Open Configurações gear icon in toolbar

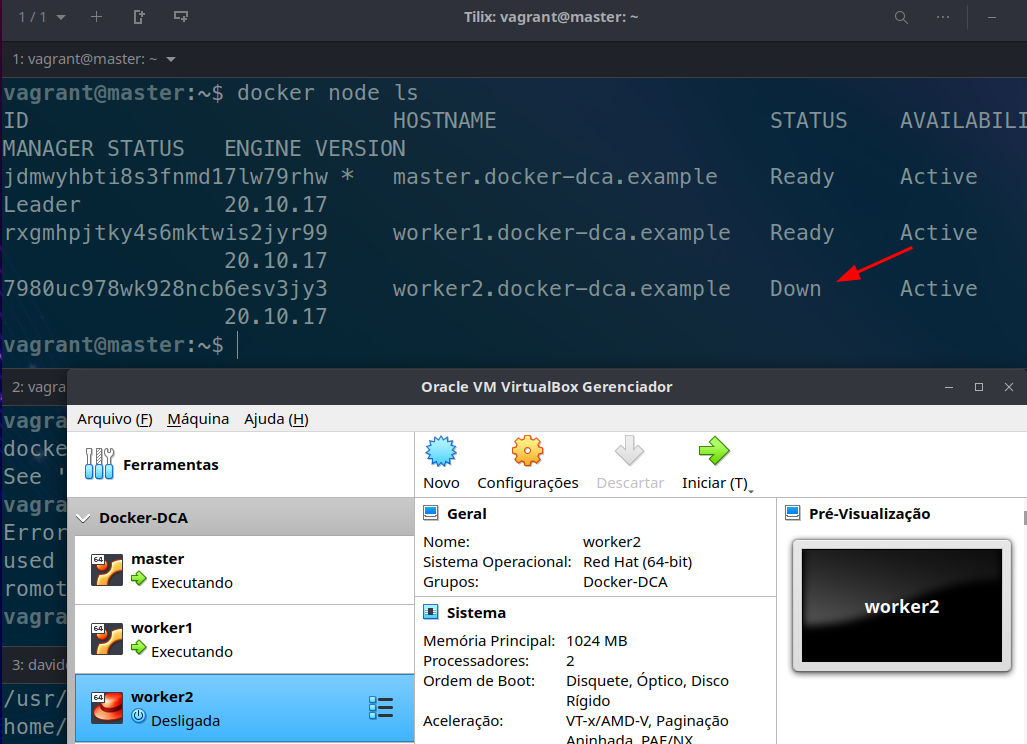pos(527,453)
